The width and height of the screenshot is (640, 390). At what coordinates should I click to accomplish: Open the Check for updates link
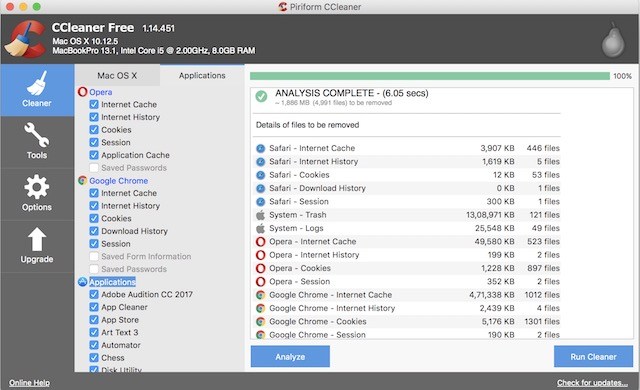pos(592,383)
